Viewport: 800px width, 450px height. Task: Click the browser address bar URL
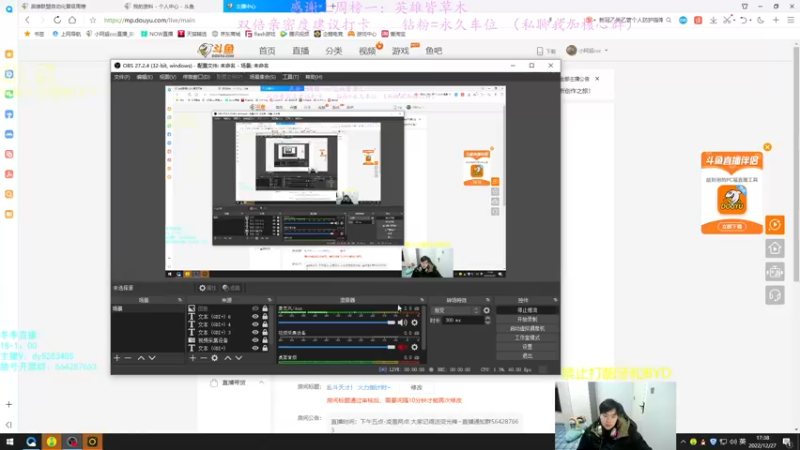(149, 20)
